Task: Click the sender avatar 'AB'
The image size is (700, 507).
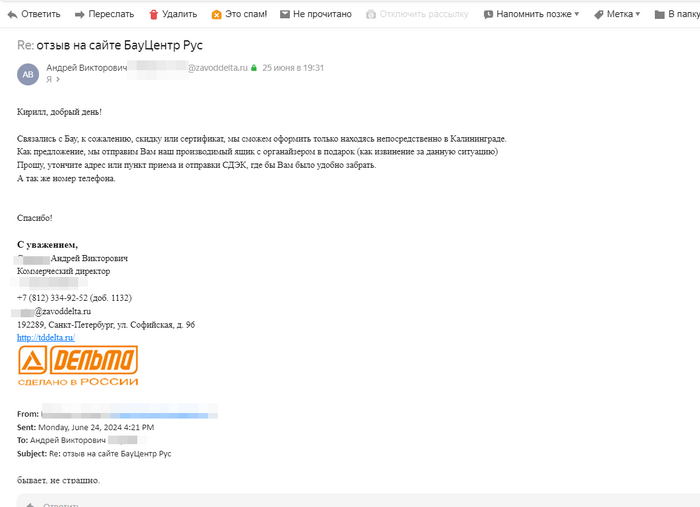Action: point(27,73)
